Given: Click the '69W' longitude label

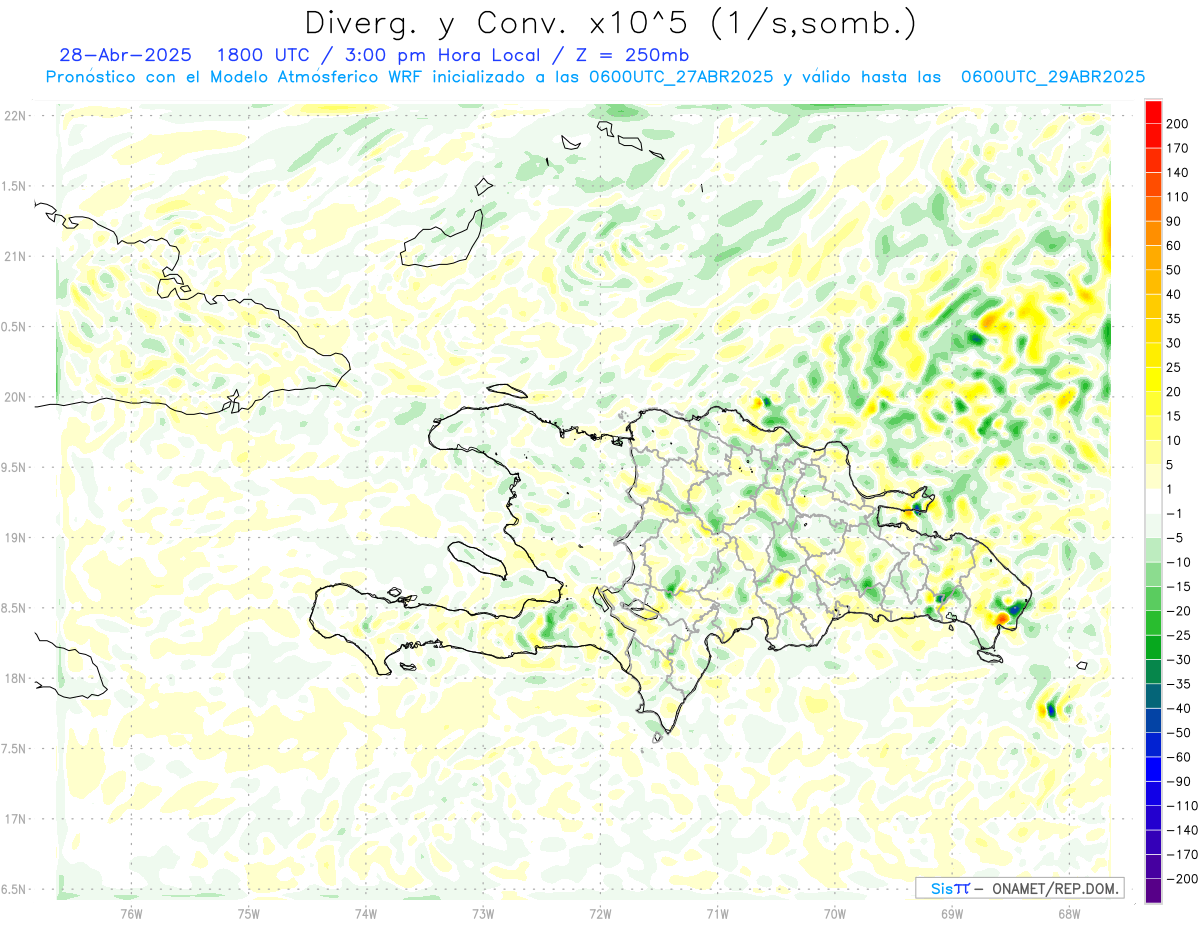Looking at the screenshot, I should pyautogui.click(x=952, y=913).
